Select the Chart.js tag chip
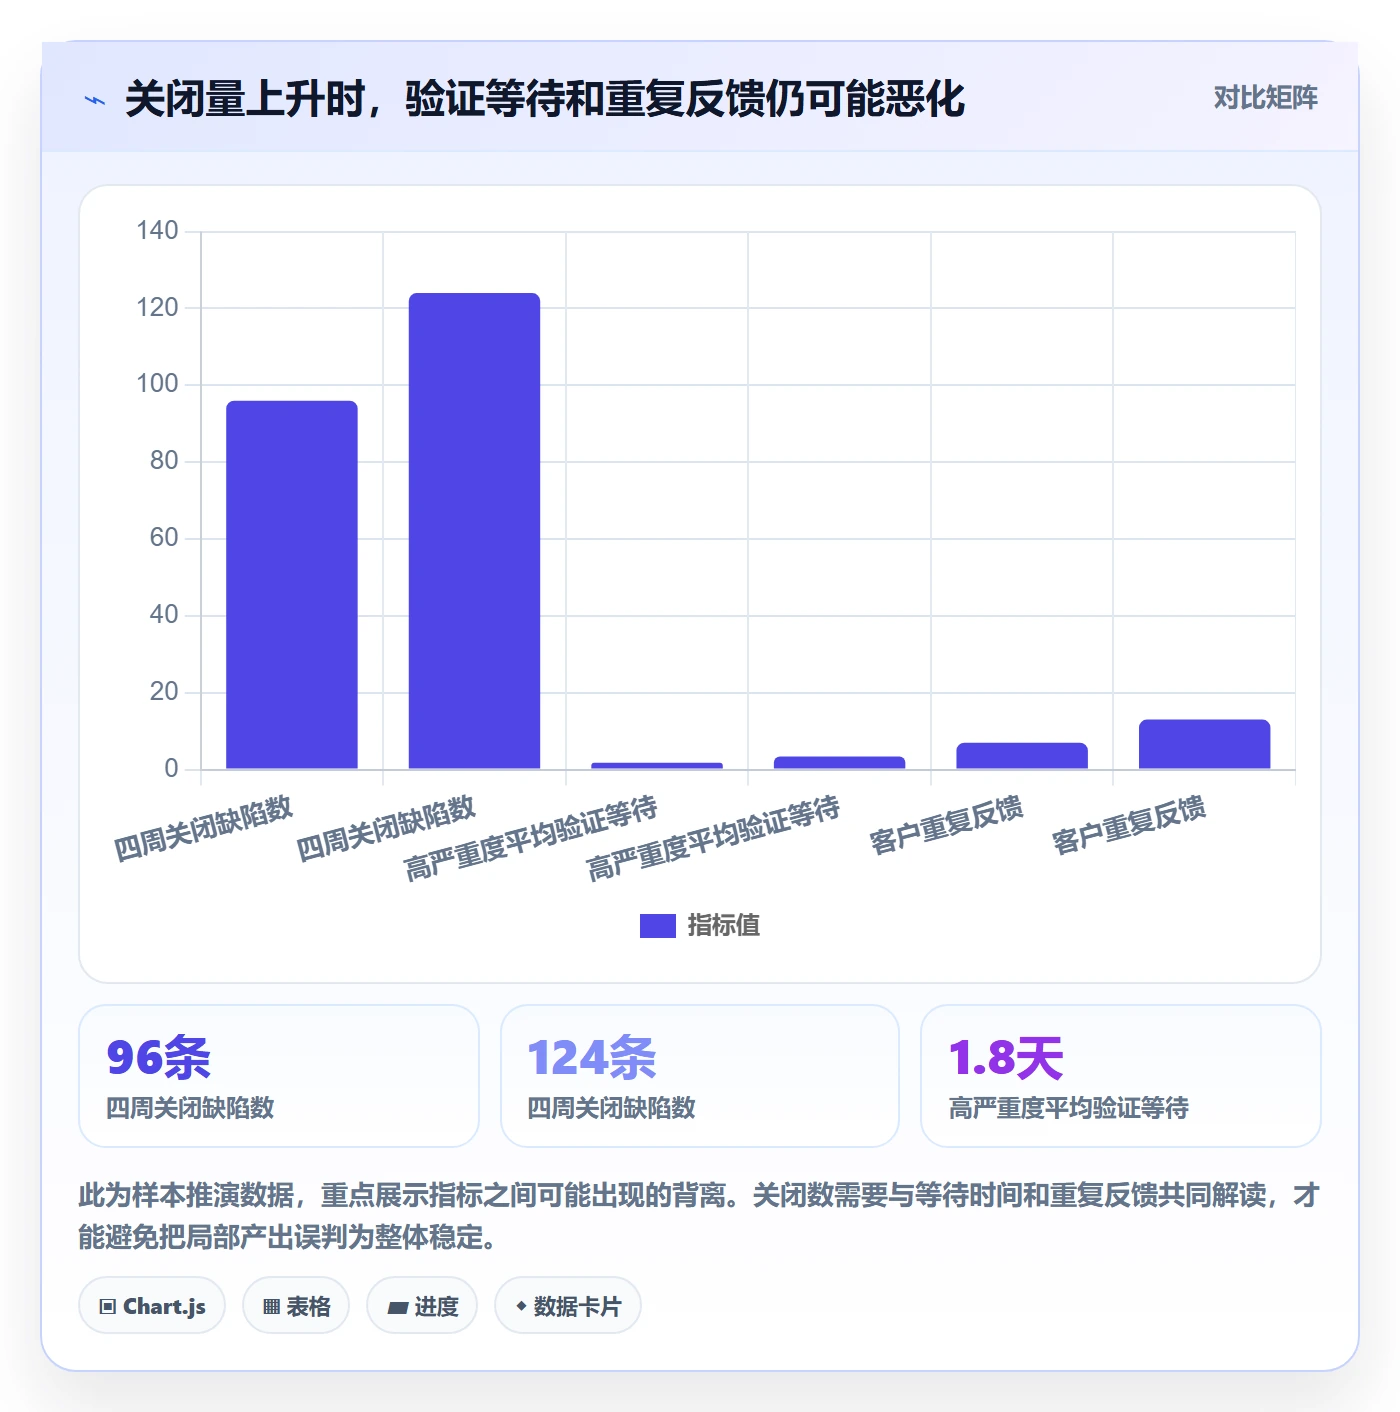 tap(152, 1306)
